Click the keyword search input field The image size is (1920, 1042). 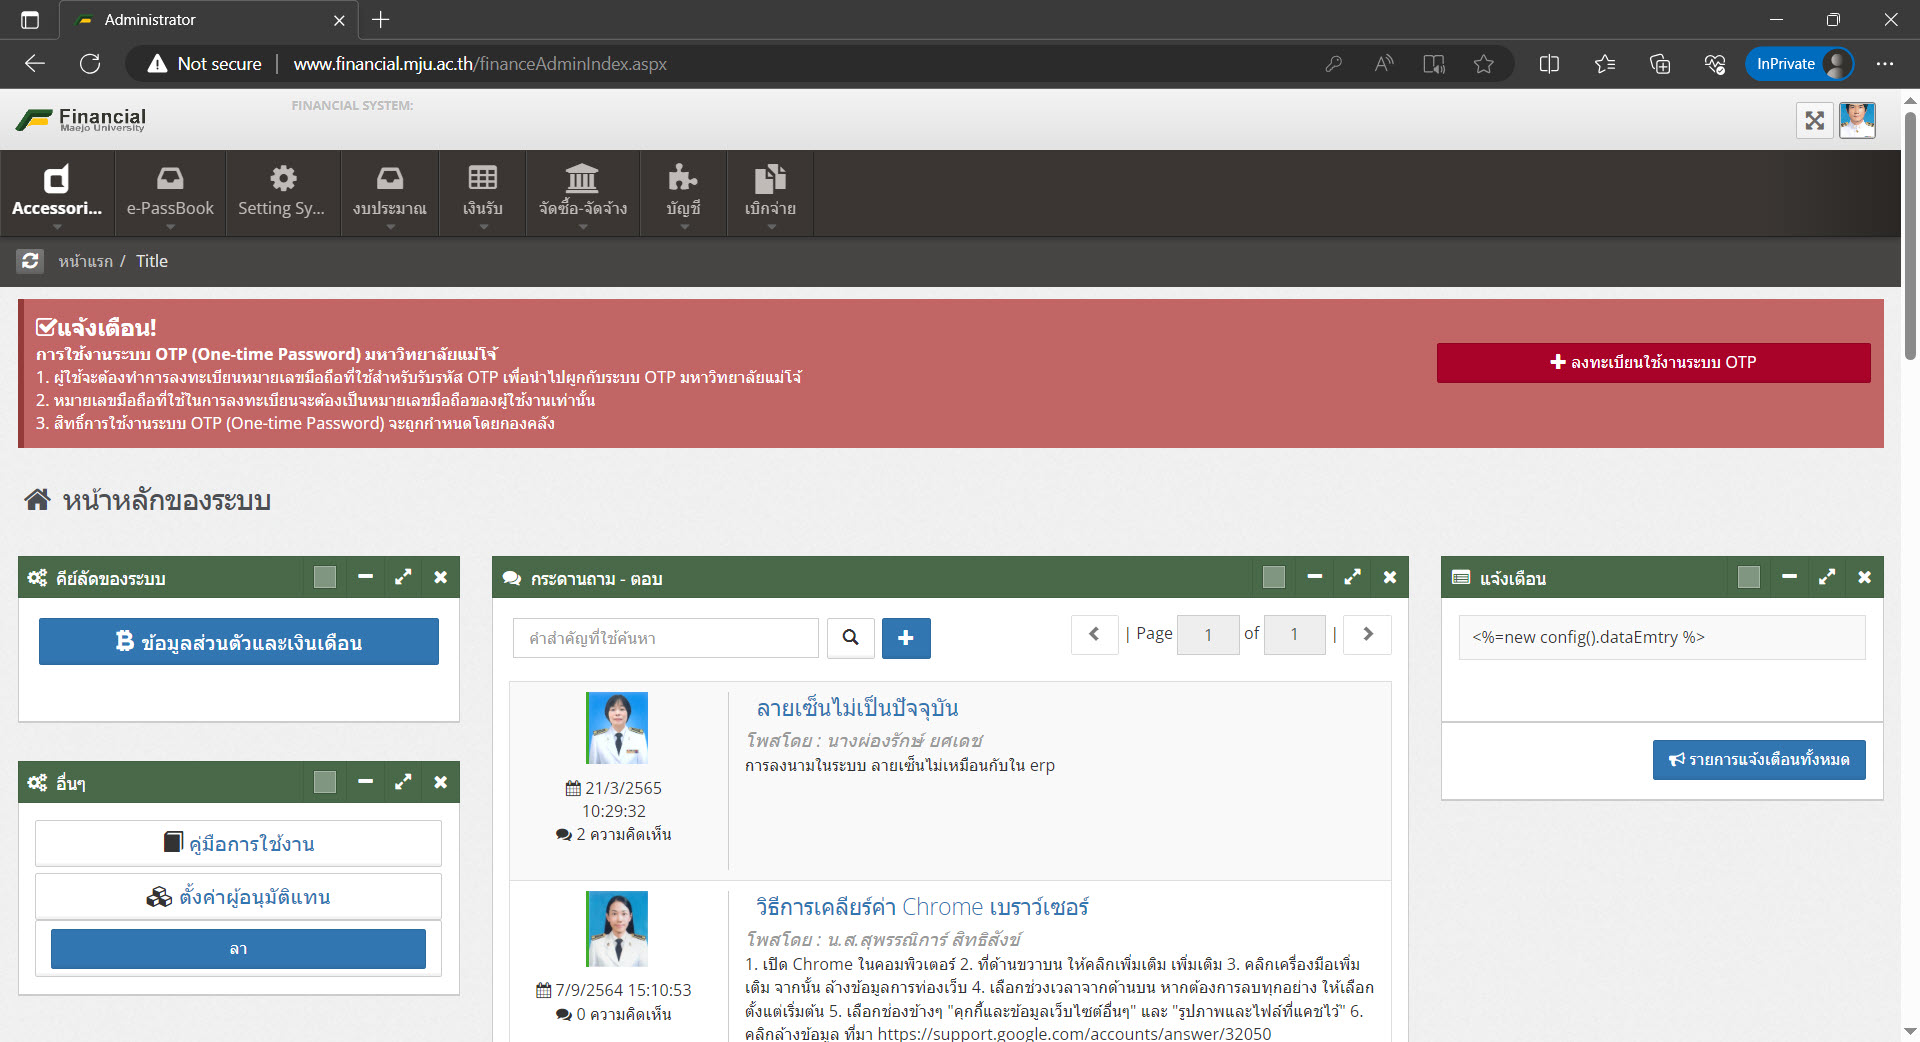[665, 638]
